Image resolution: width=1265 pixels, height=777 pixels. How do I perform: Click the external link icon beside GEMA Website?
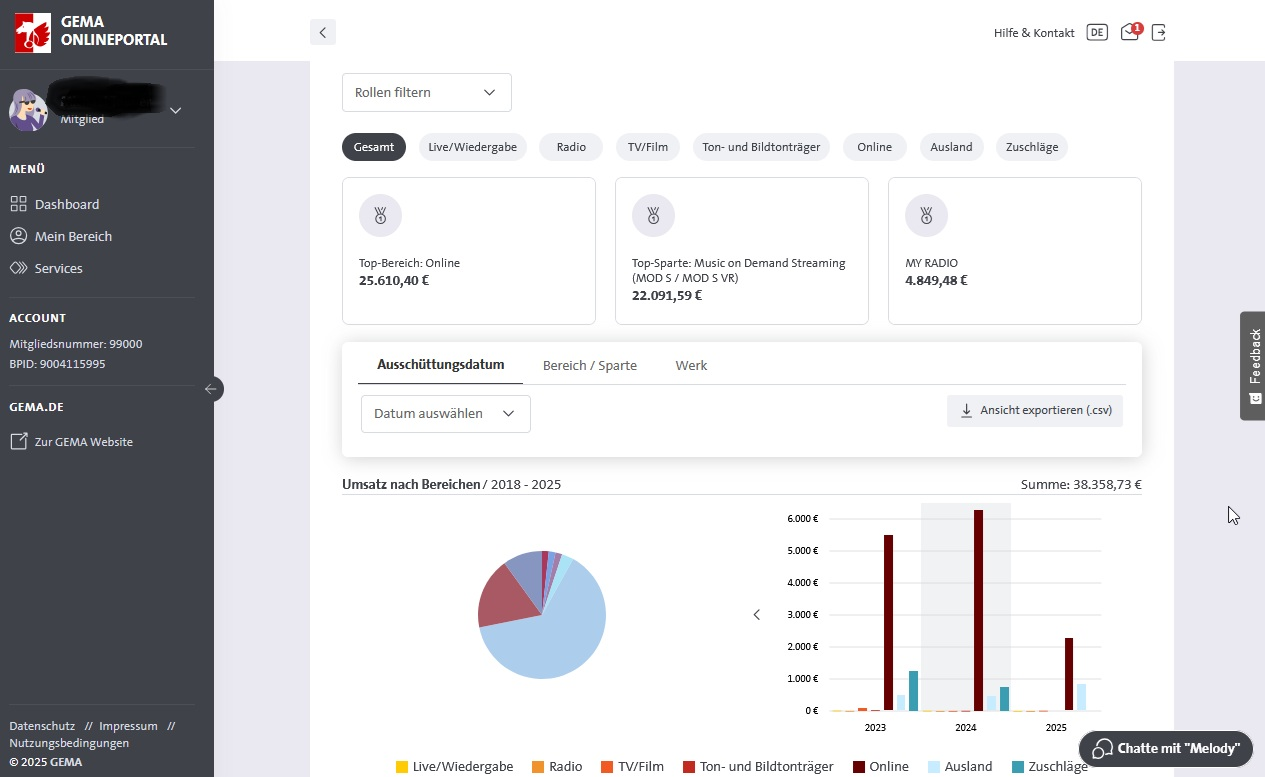coord(18,441)
